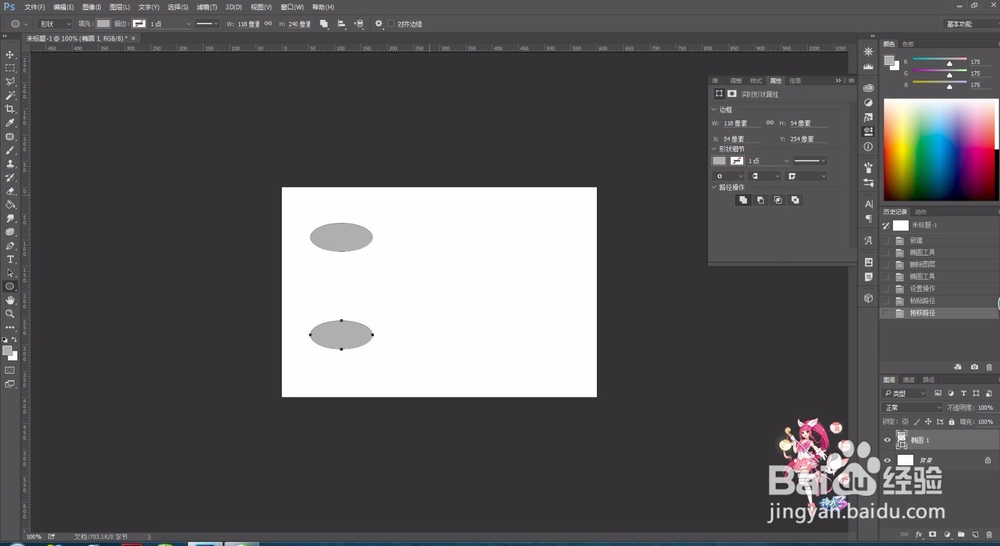The image size is (1000, 546).
Task: Select the Zoom magnifier tool
Action: tap(10, 314)
